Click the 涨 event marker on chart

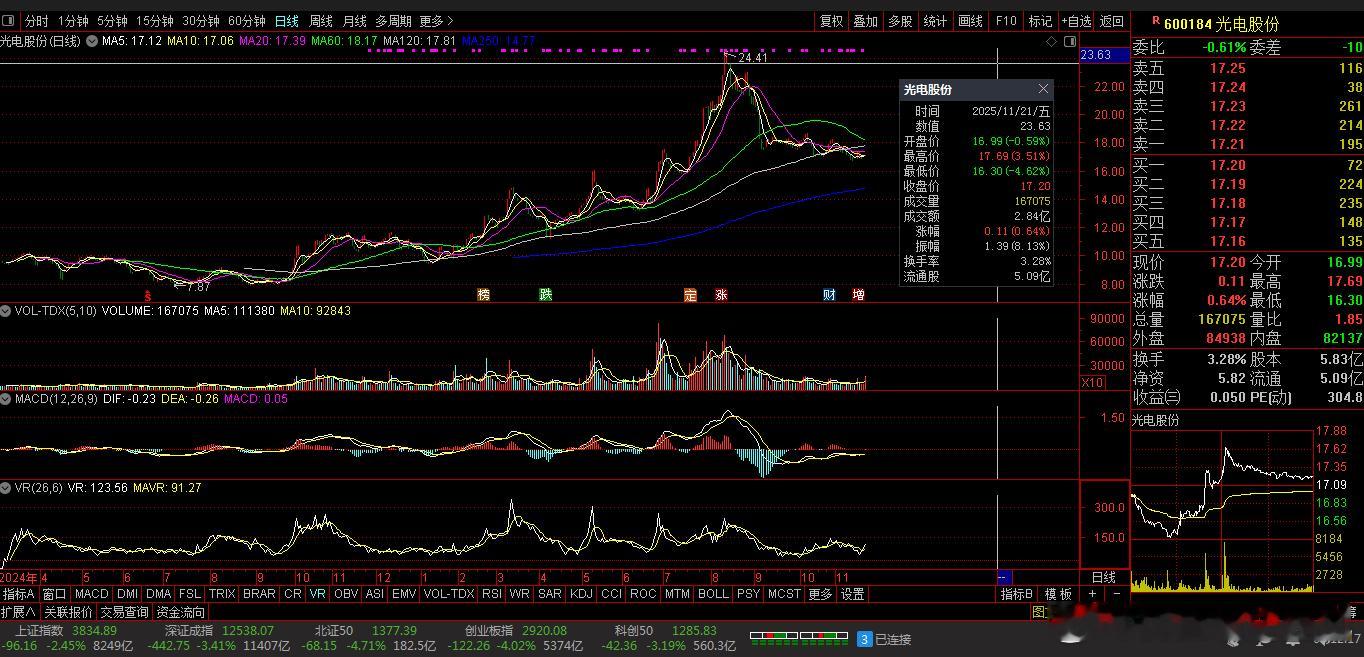tap(721, 295)
